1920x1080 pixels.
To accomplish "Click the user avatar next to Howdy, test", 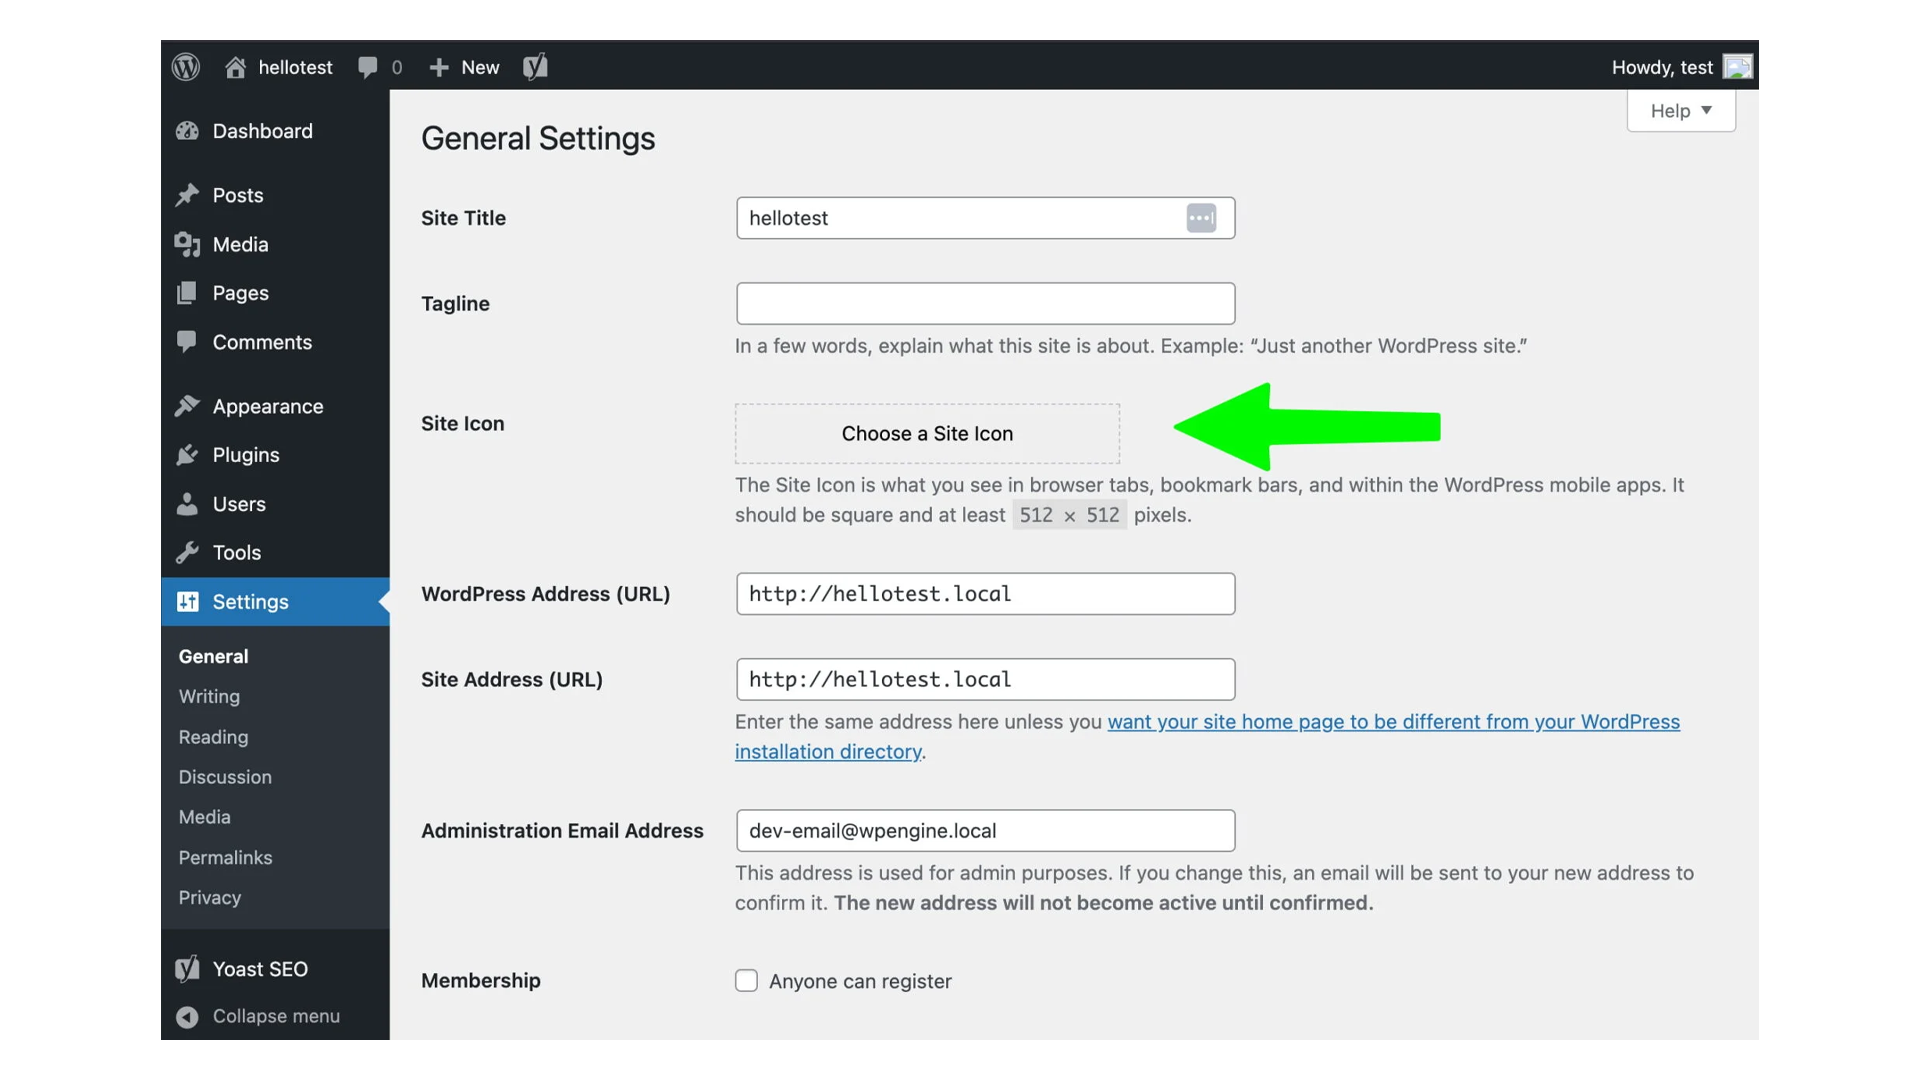I will tap(1737, 67).
